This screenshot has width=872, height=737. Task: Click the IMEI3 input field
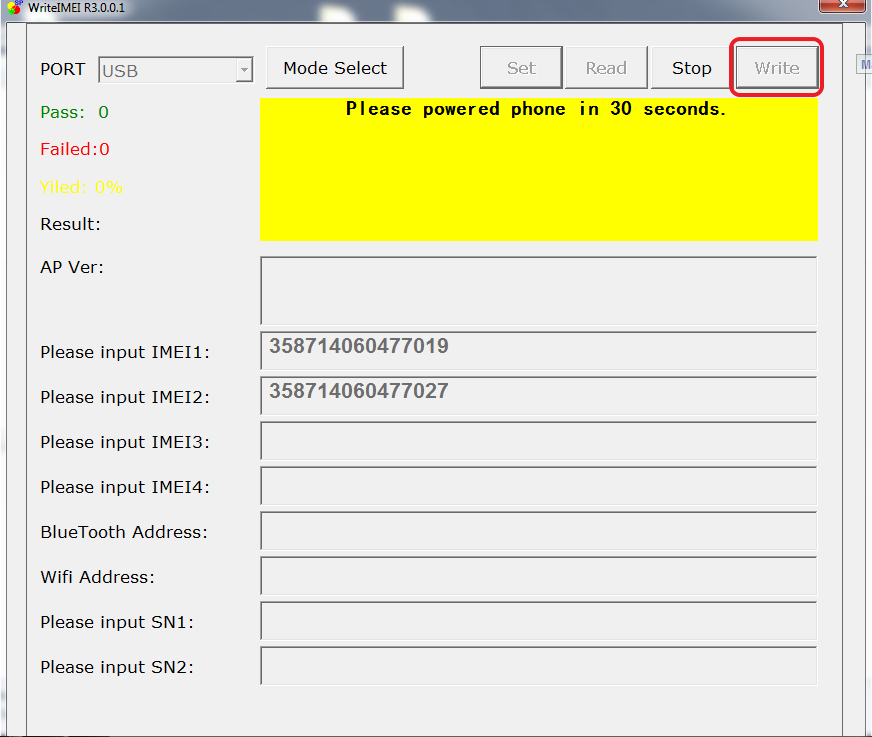click(x=538, y=441)
